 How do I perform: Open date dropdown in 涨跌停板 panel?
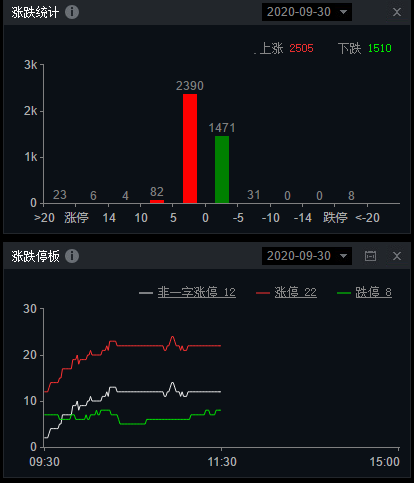(x=307, y=256)
